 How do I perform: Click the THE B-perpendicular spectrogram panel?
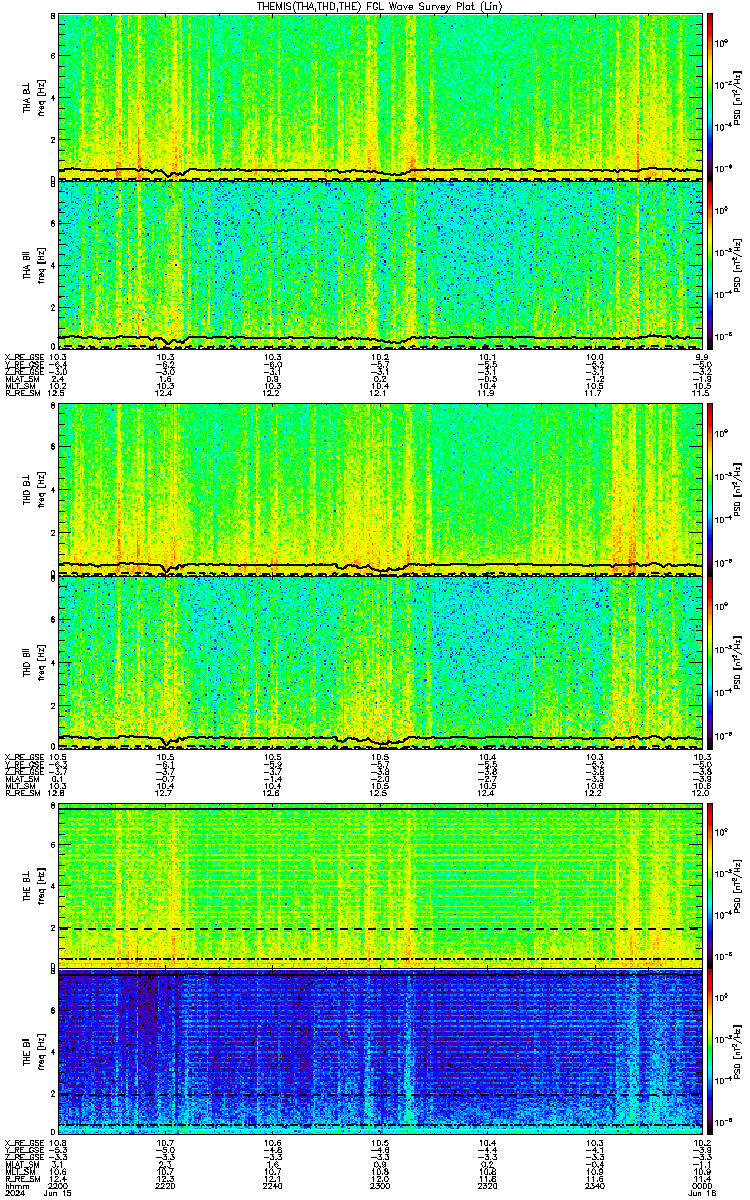tap(379, 886)
